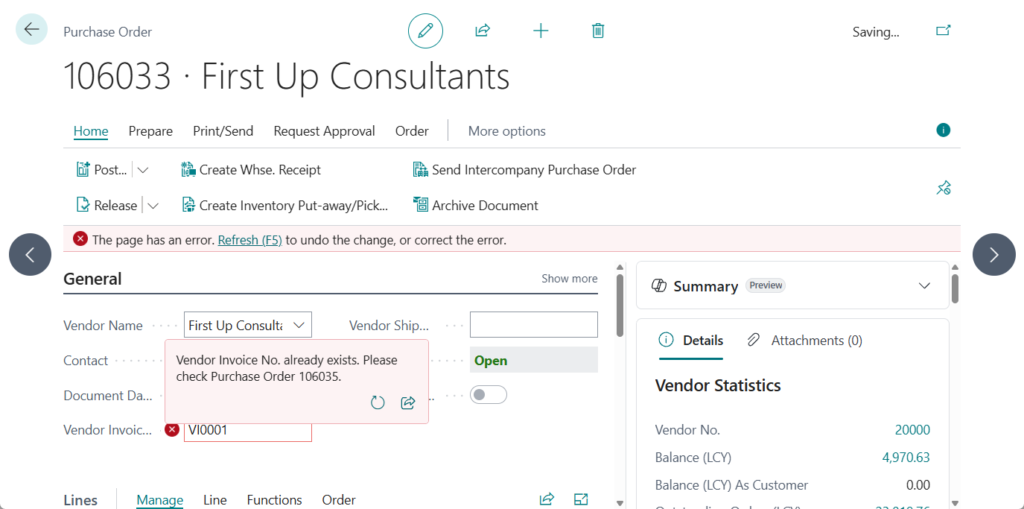The height and width of the screenshot is (509, 1024).
Task: Go to next record arrow
Action: coord(993,255)
